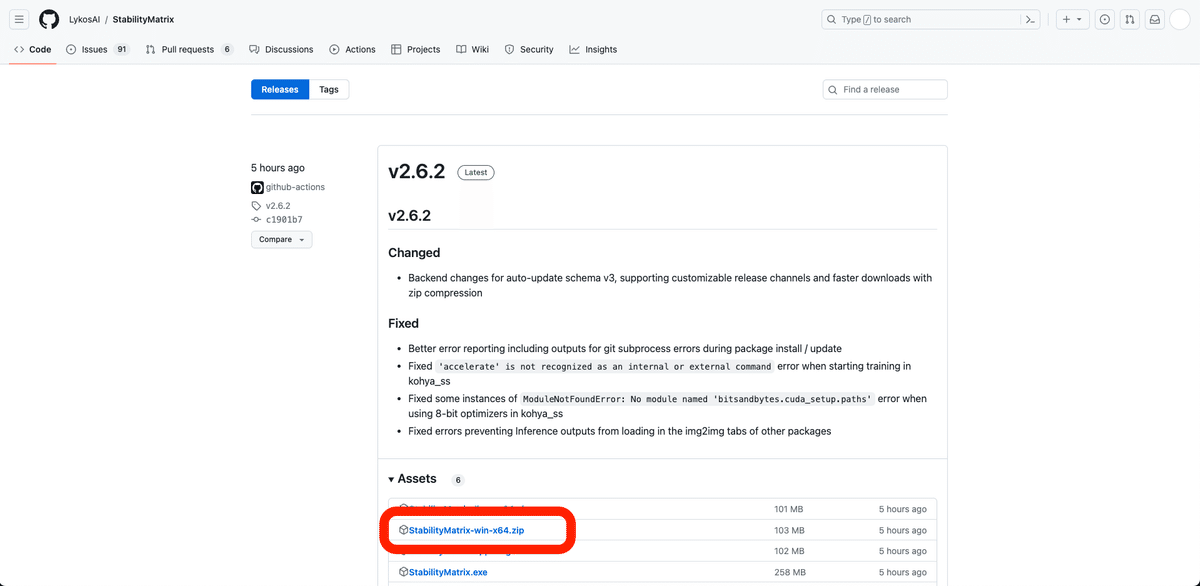Open the Pull requests repository tab
1200x586 pixels.
point(188,49)
